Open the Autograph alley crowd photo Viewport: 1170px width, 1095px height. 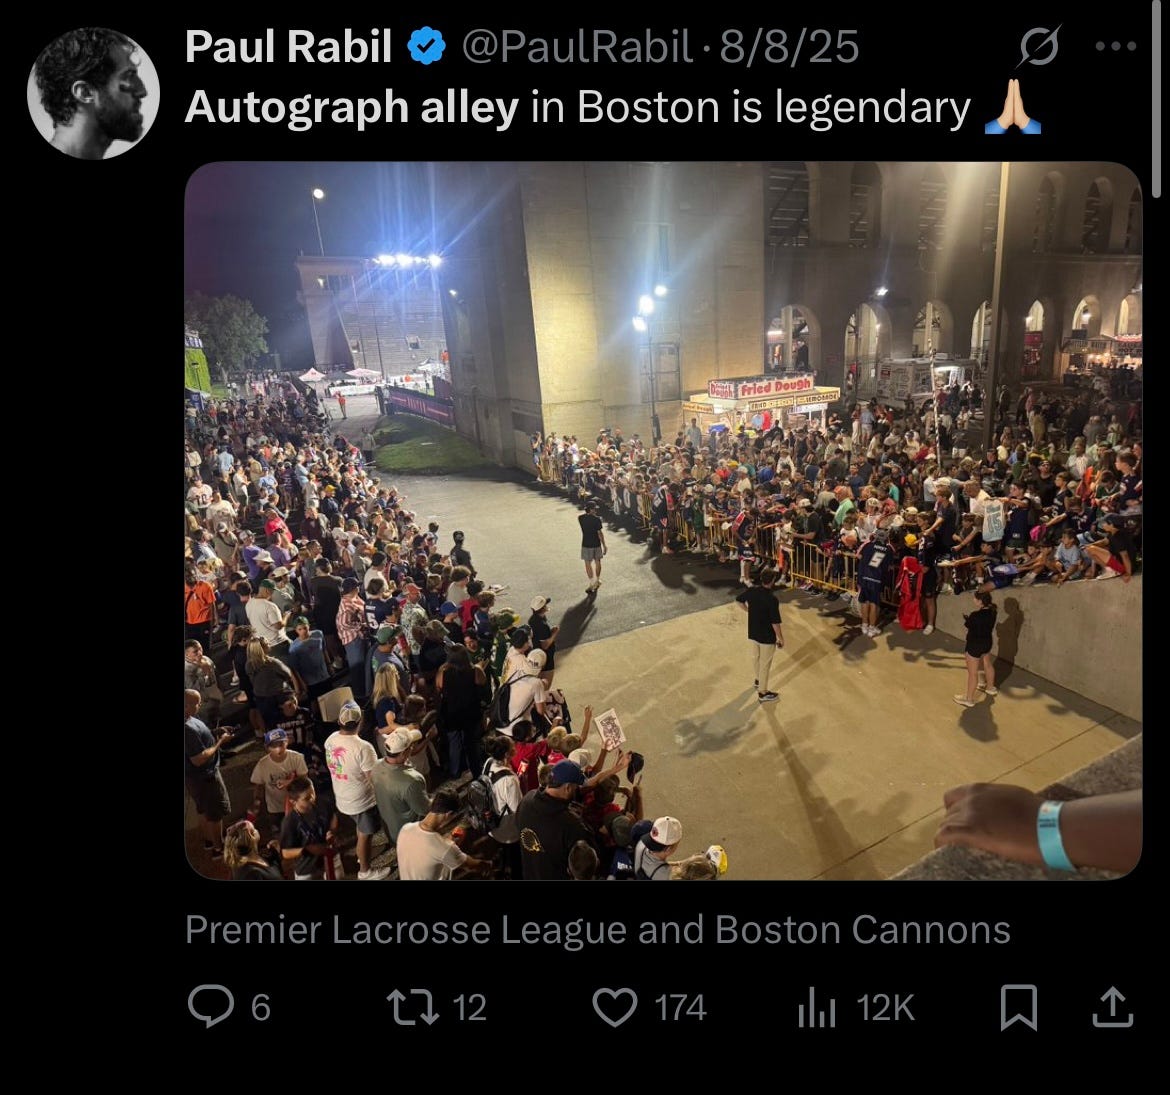point(663,520)
